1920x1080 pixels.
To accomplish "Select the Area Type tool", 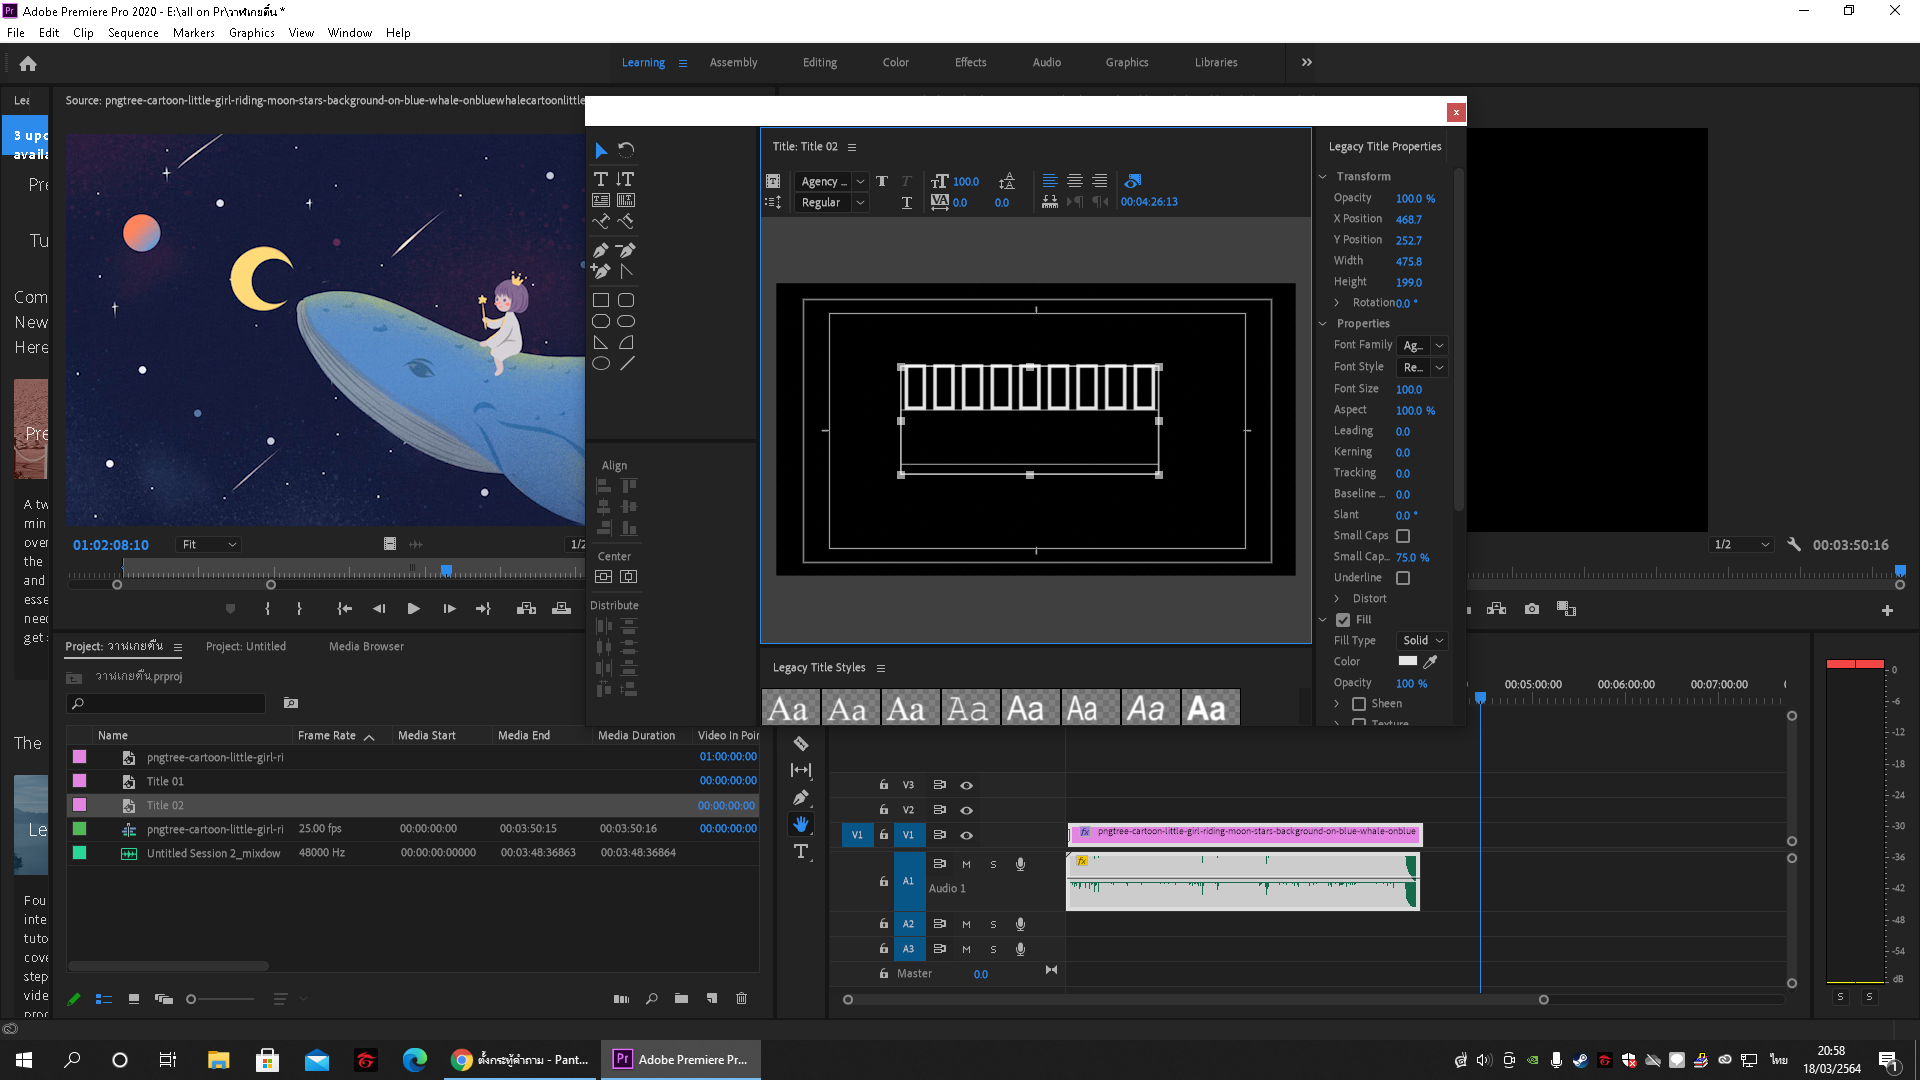I will [601, 200].
